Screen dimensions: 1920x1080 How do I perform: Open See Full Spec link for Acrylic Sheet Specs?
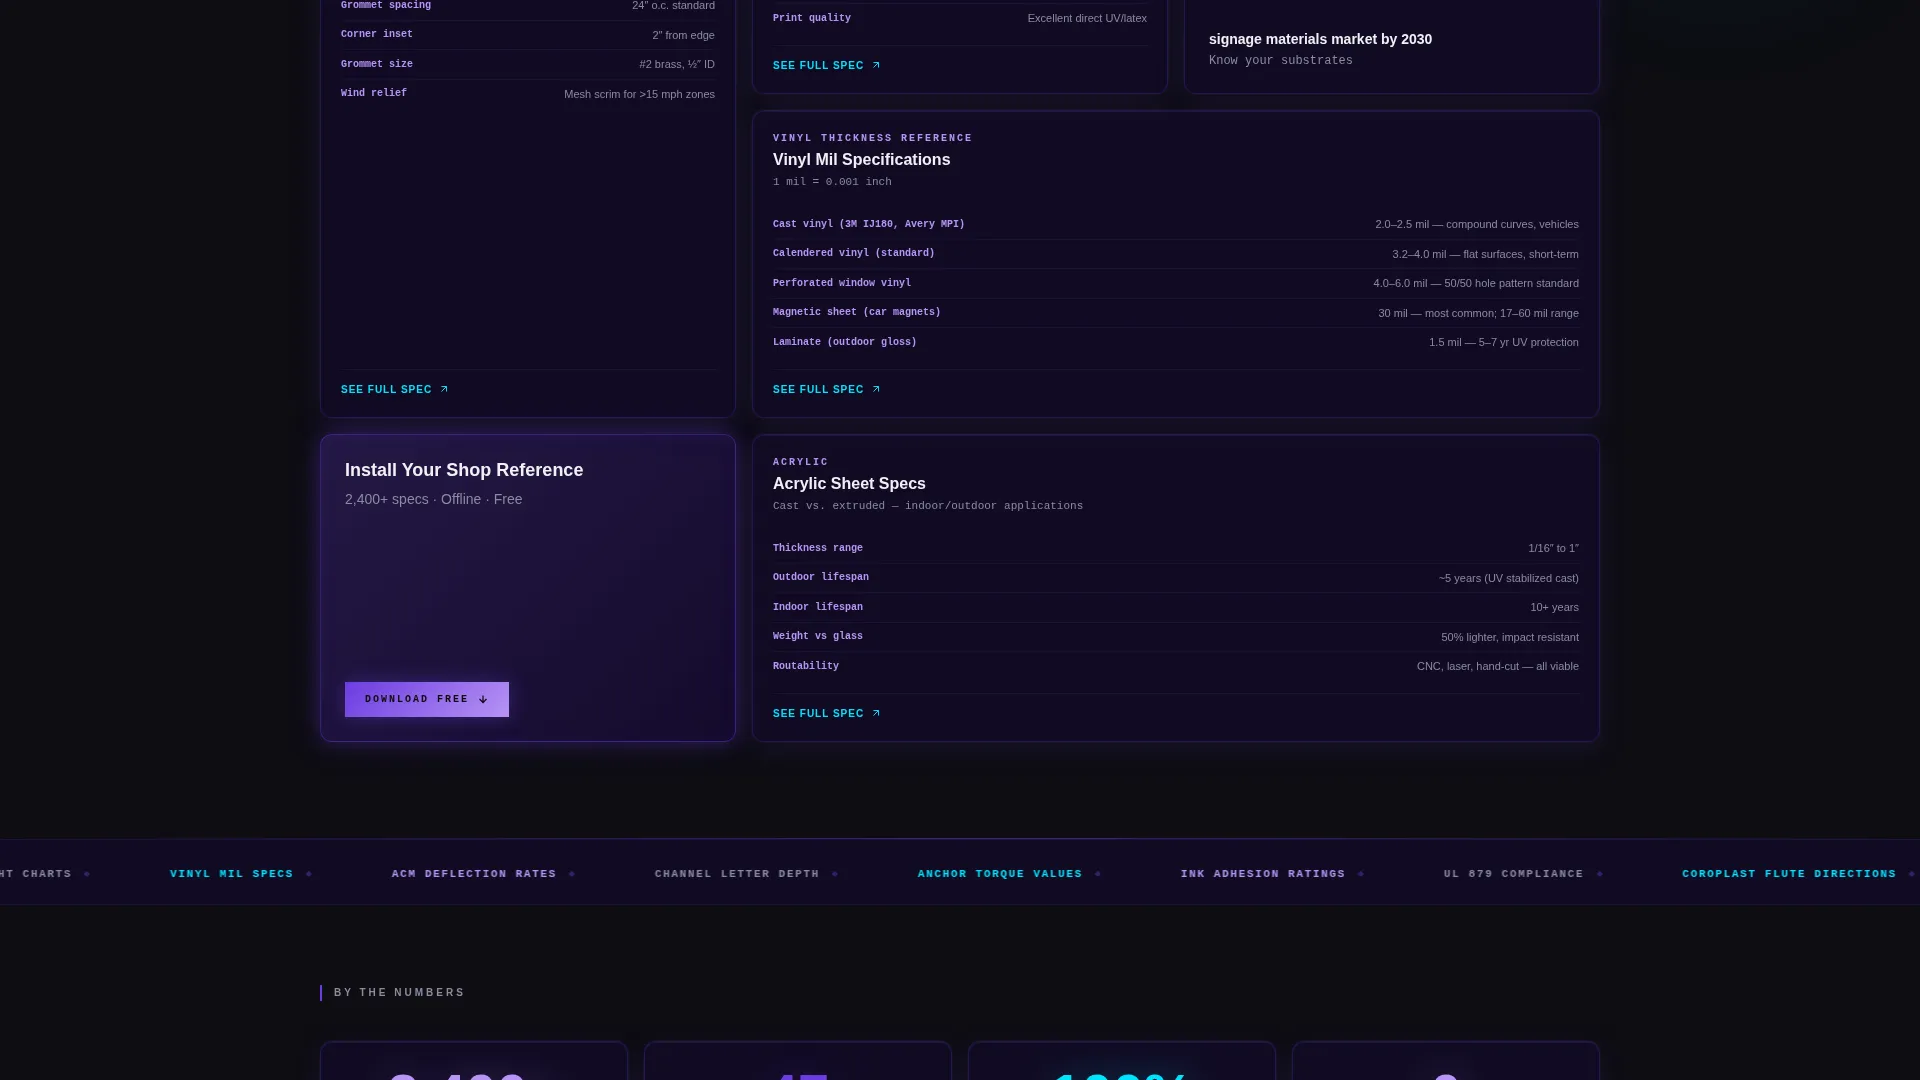click(x=826, y=714)
